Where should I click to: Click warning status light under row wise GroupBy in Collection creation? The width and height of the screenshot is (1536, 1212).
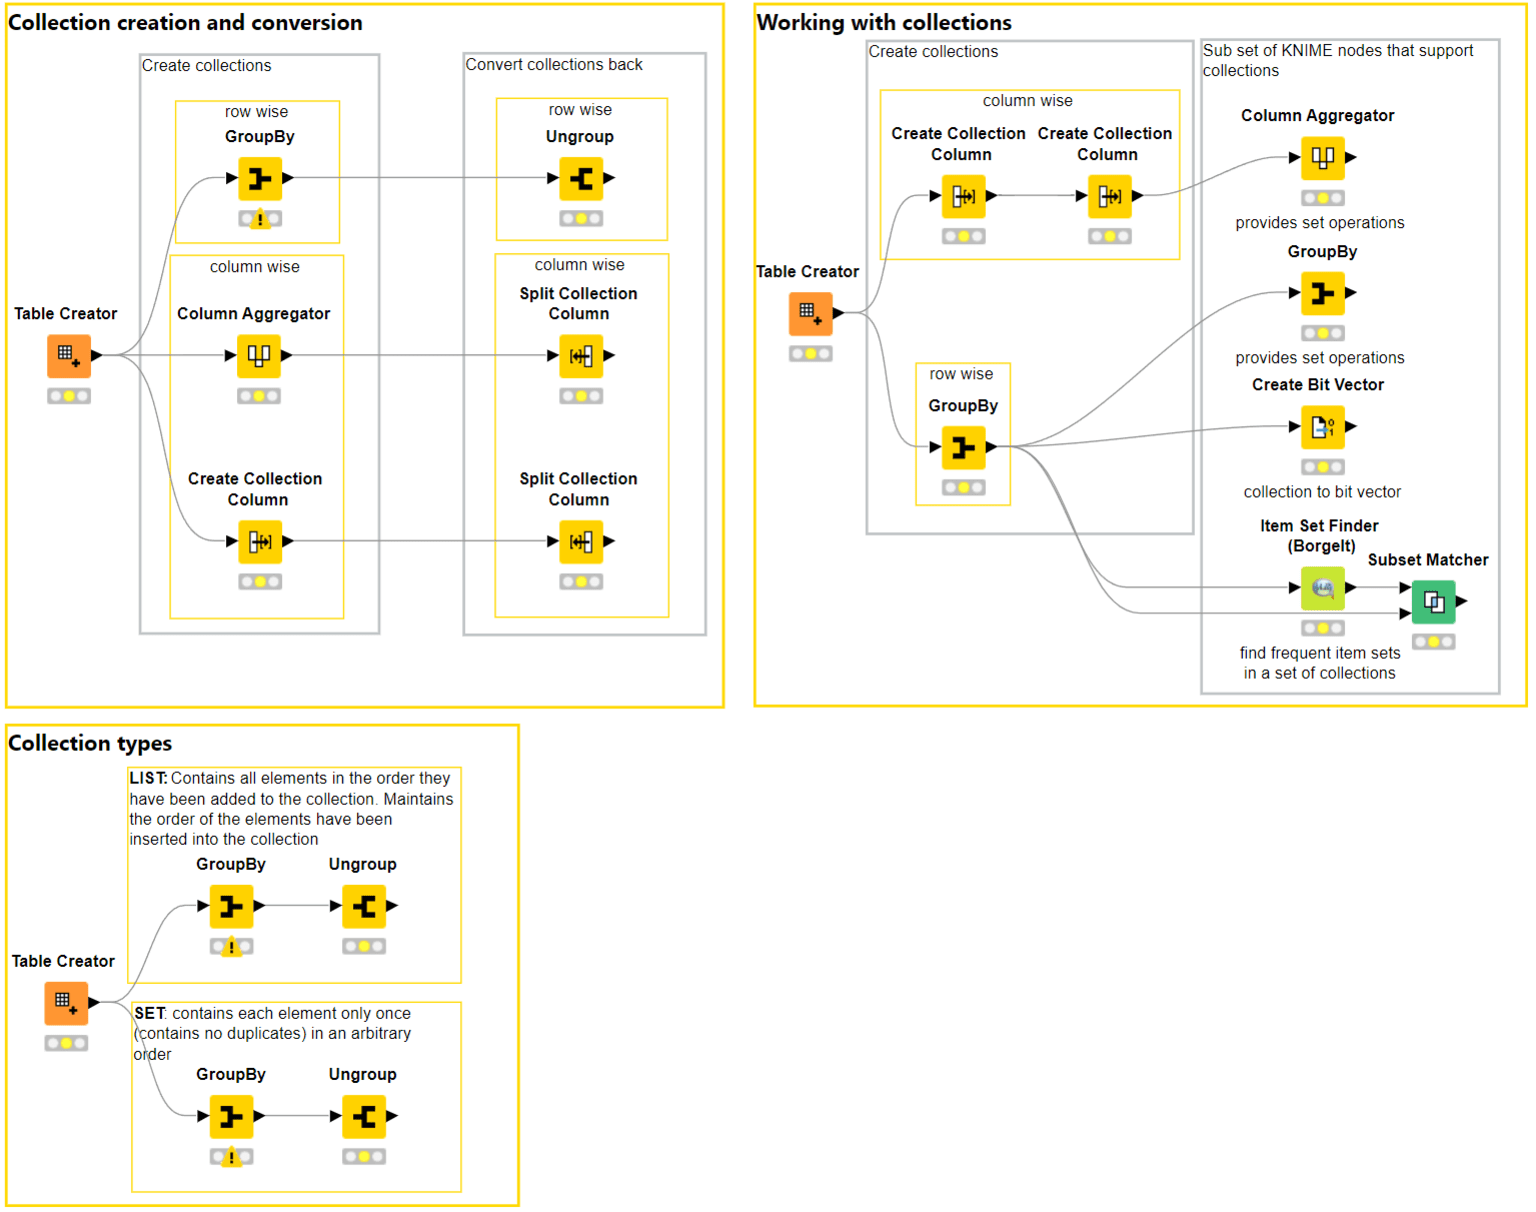tap(260, 218)
